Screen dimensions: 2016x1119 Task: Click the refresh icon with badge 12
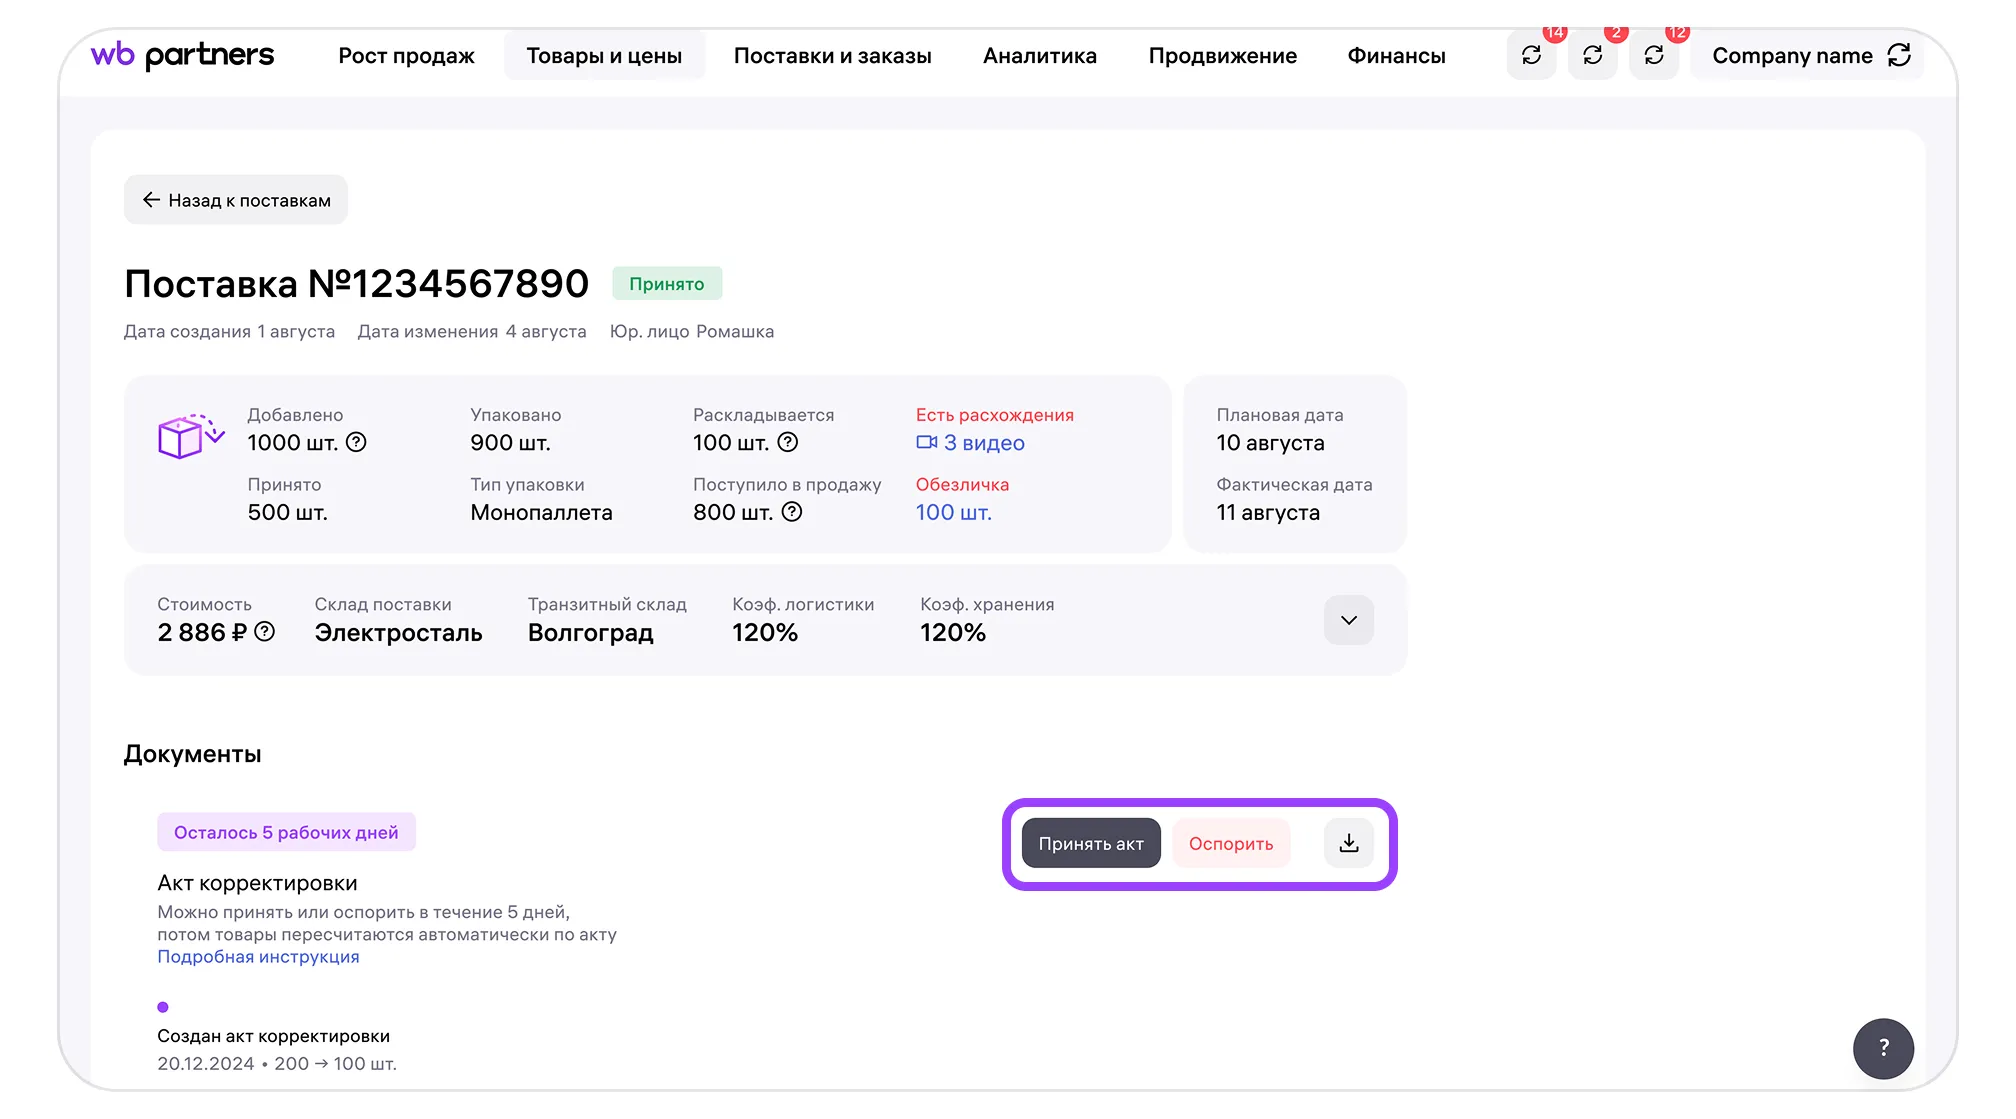click(x=1654, y=56)
